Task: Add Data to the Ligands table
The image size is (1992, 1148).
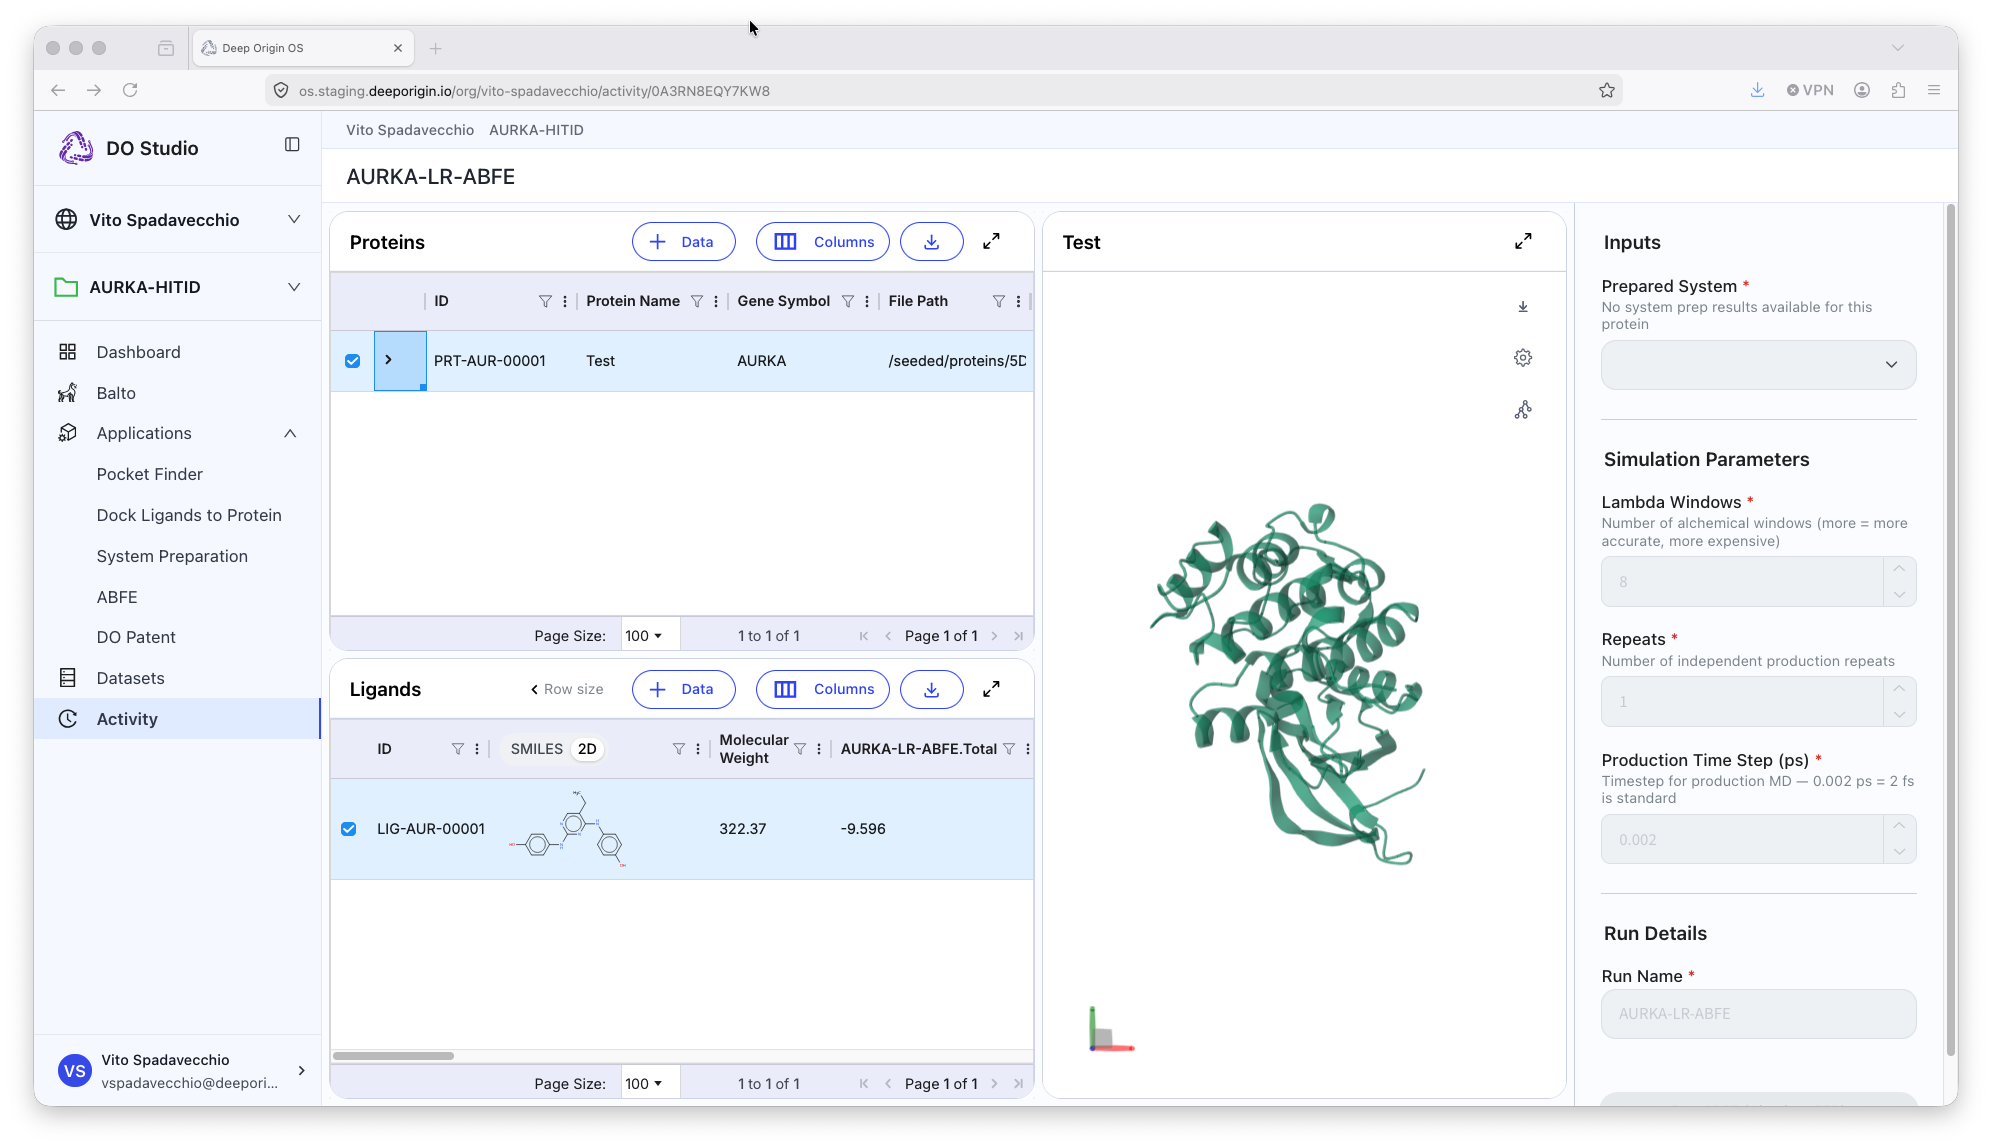Action: (x=683, y=689)
